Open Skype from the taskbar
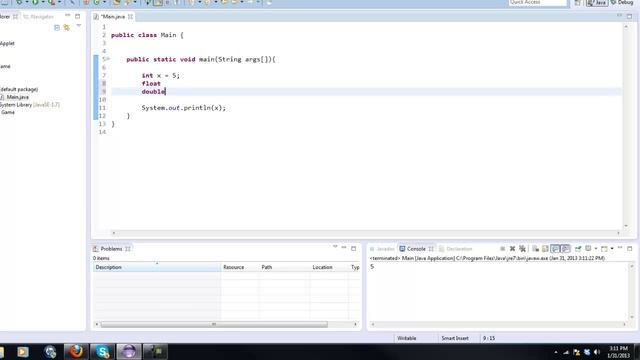 102,351
